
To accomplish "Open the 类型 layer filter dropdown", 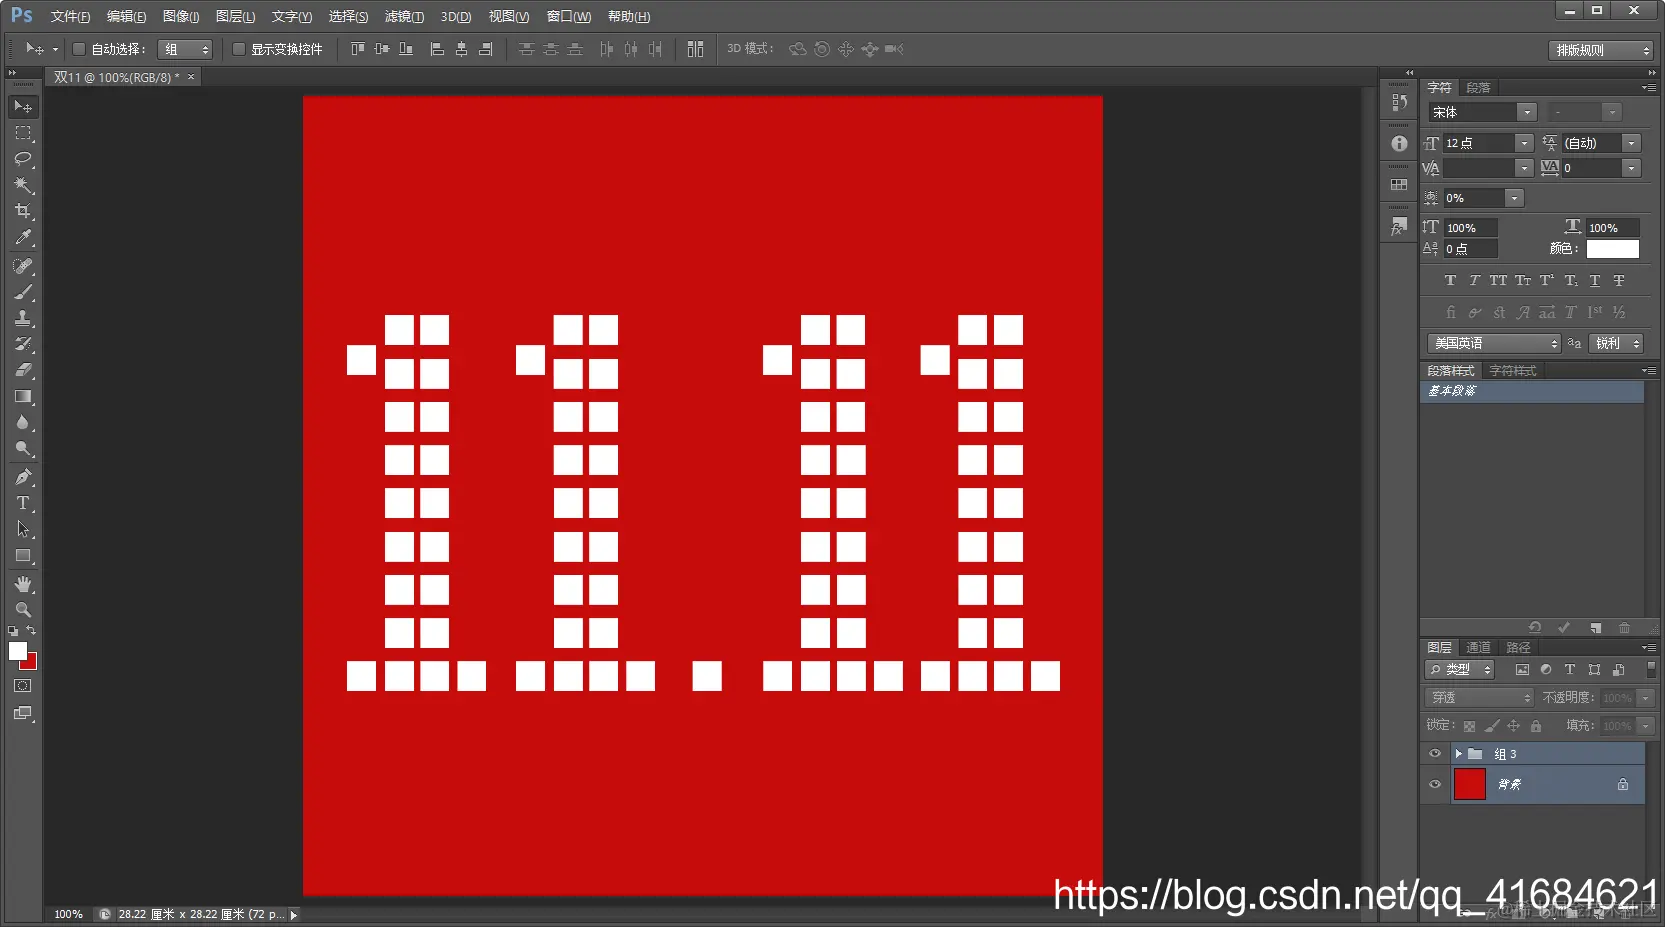I will tap(1460, 670).
